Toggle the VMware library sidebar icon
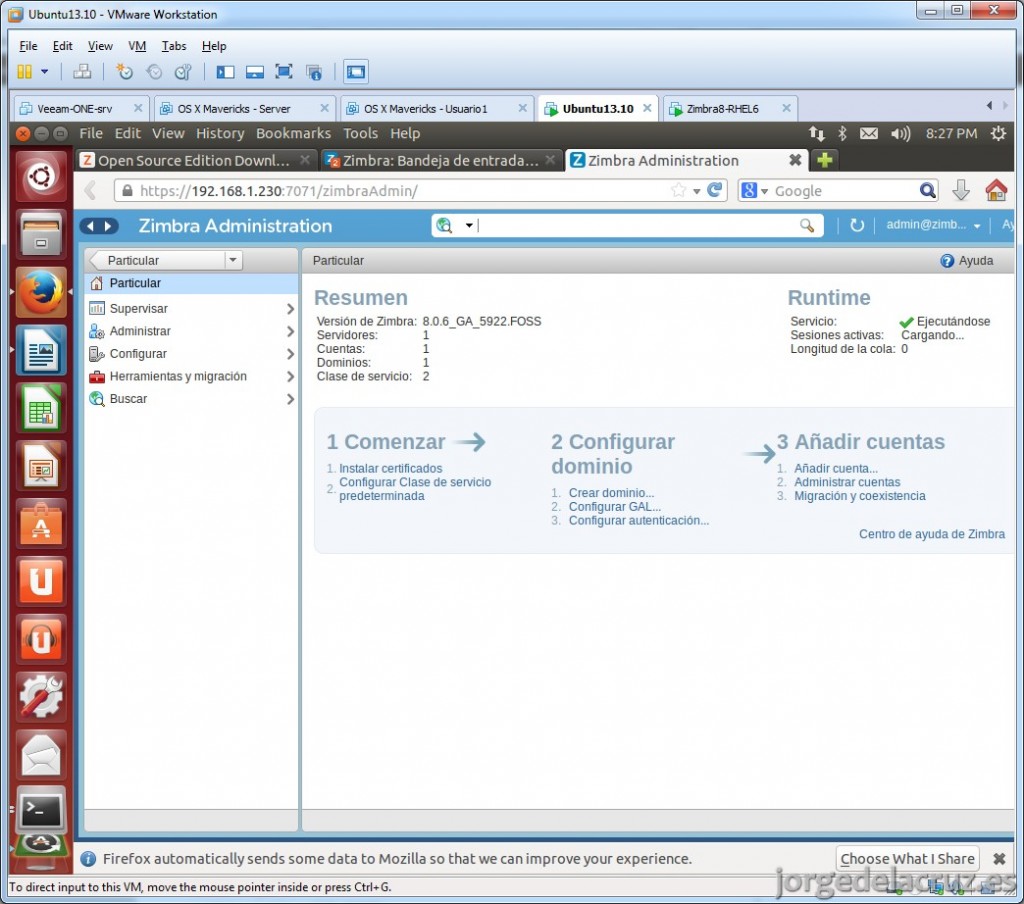 tap(225, 72)
